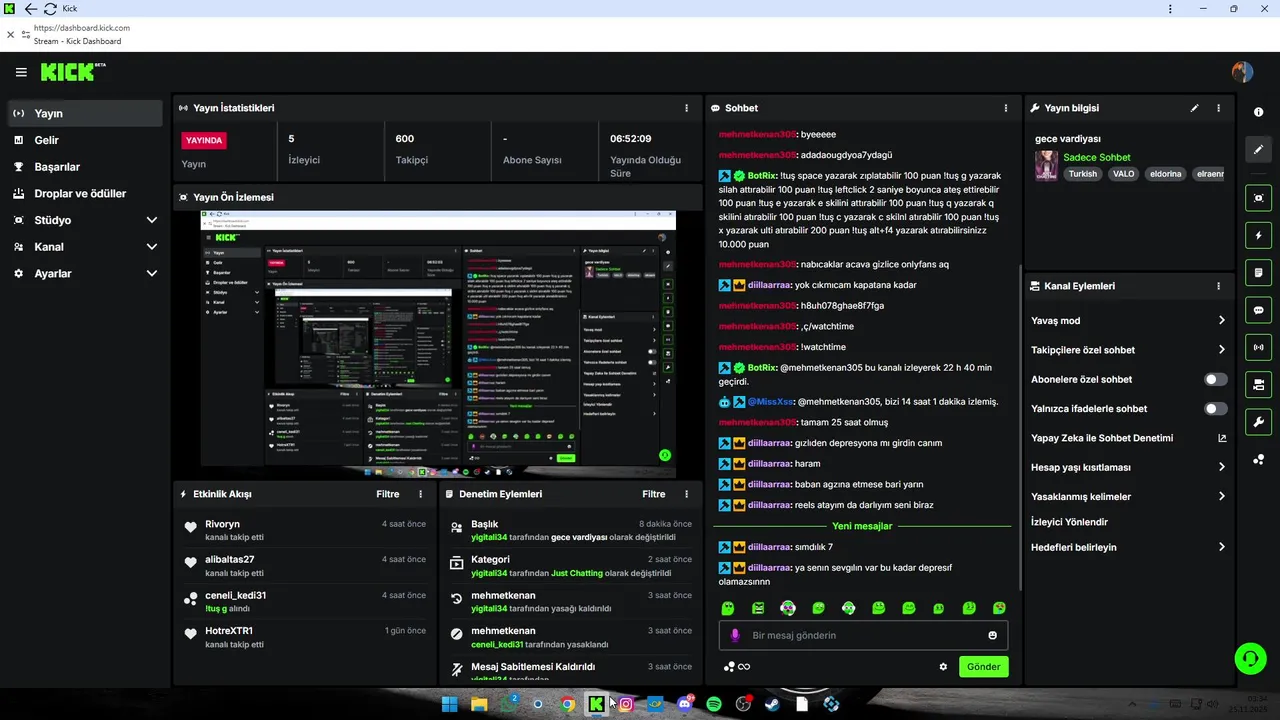This screenshot has height=720, width=1280.
Task: Click the purple microphone icon in message box
Action: [x=735, y=635]
